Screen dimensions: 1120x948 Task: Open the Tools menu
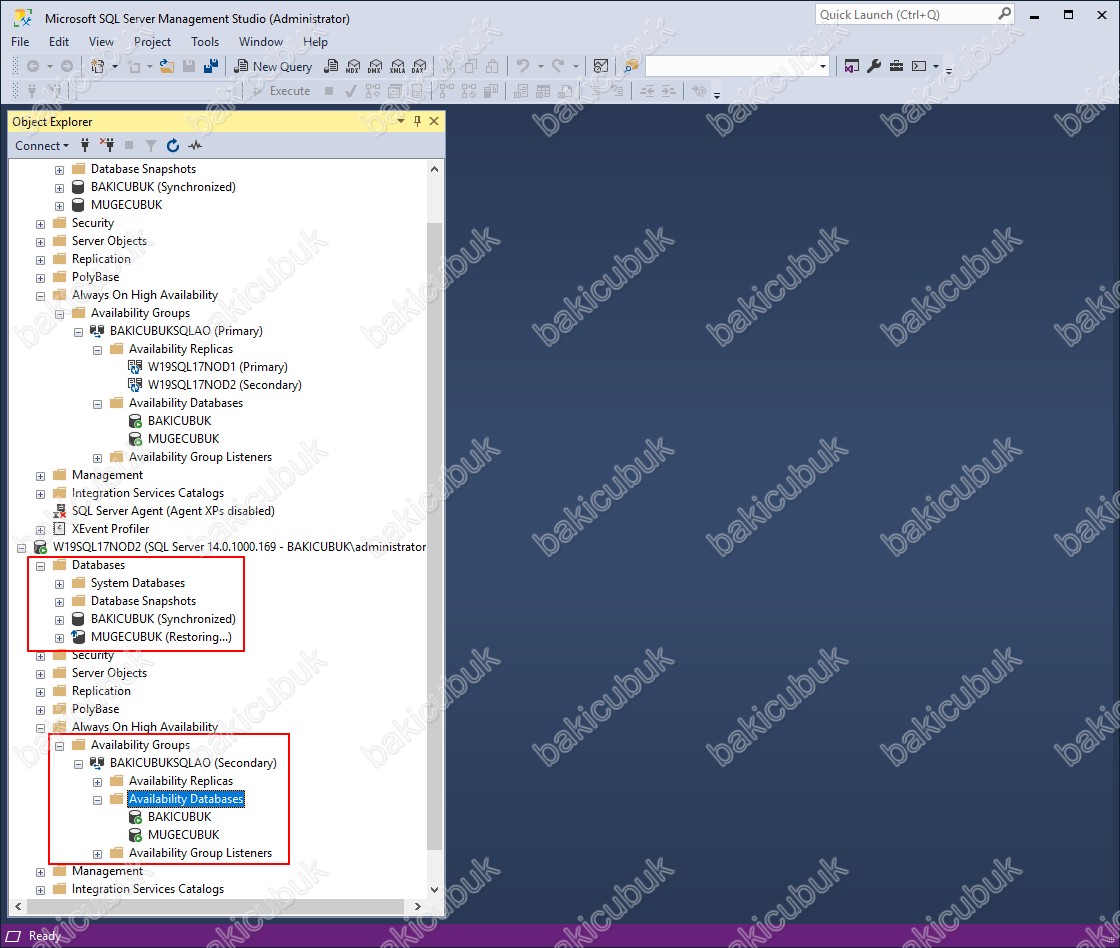coord(205,41)
